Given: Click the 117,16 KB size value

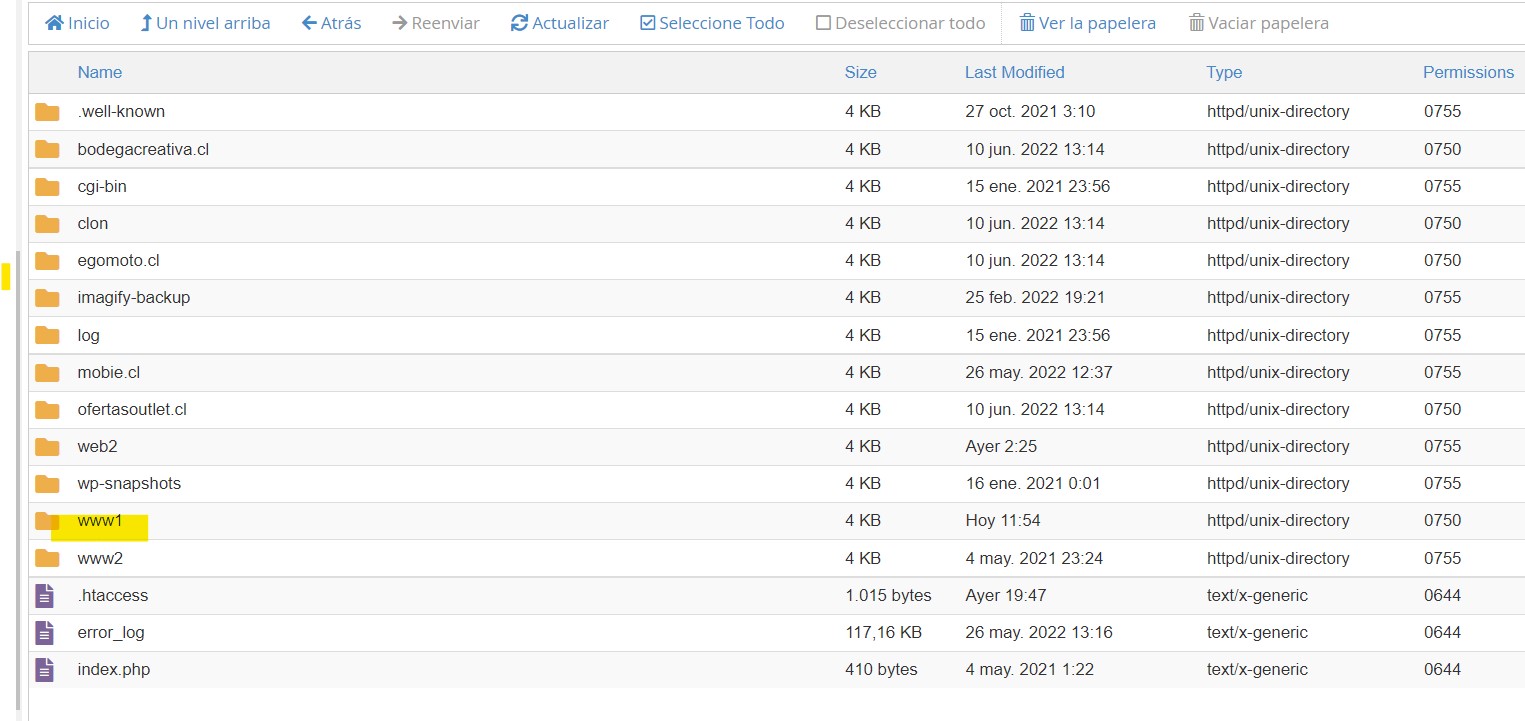Looking at the screenshot, I should pyautogui.click(x=884, y=632).
